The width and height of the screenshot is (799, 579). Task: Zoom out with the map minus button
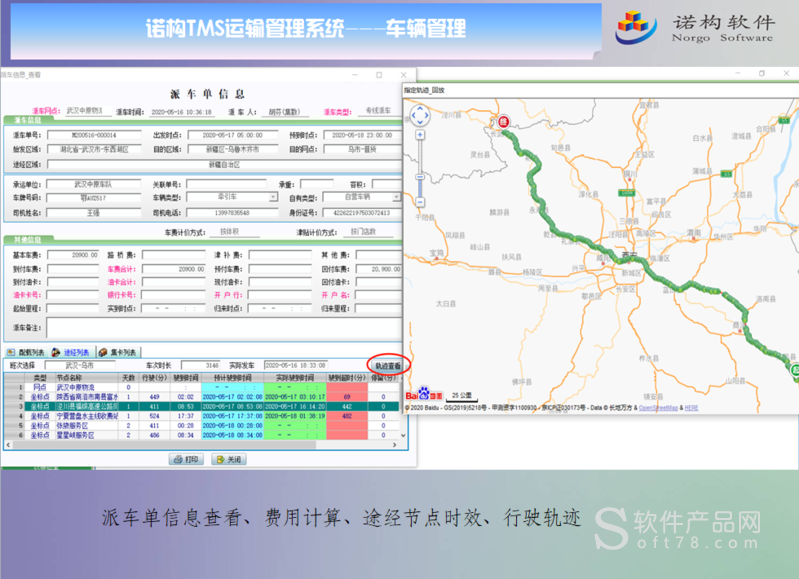420,202
